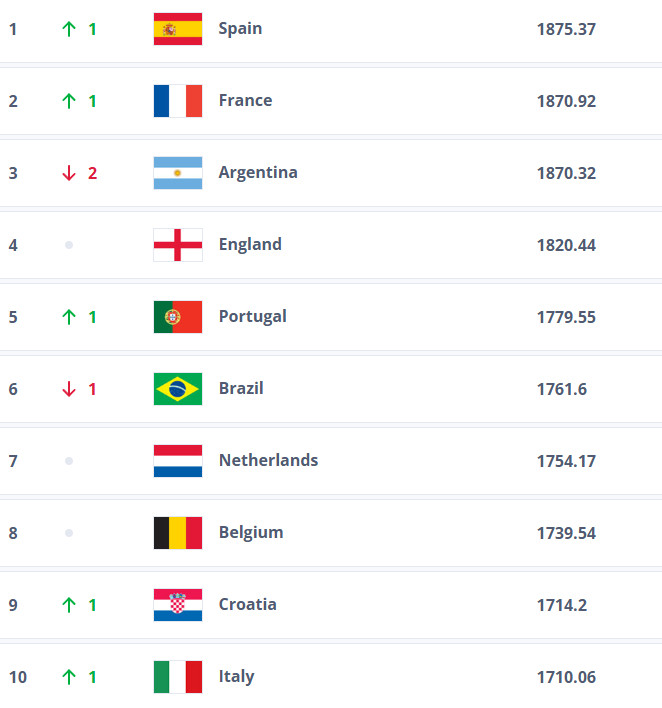Image resolution: width=662 pixels, height=708 pixels.
Task: Open the France team name
Action: (x=246, y=100)
